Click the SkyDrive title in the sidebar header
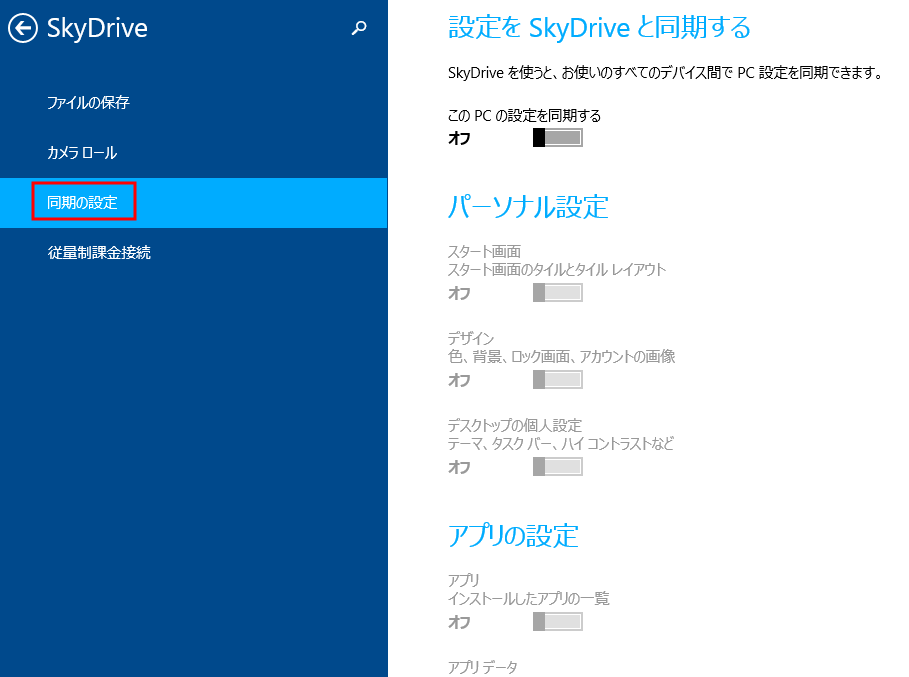 click(x=97, y=29)
